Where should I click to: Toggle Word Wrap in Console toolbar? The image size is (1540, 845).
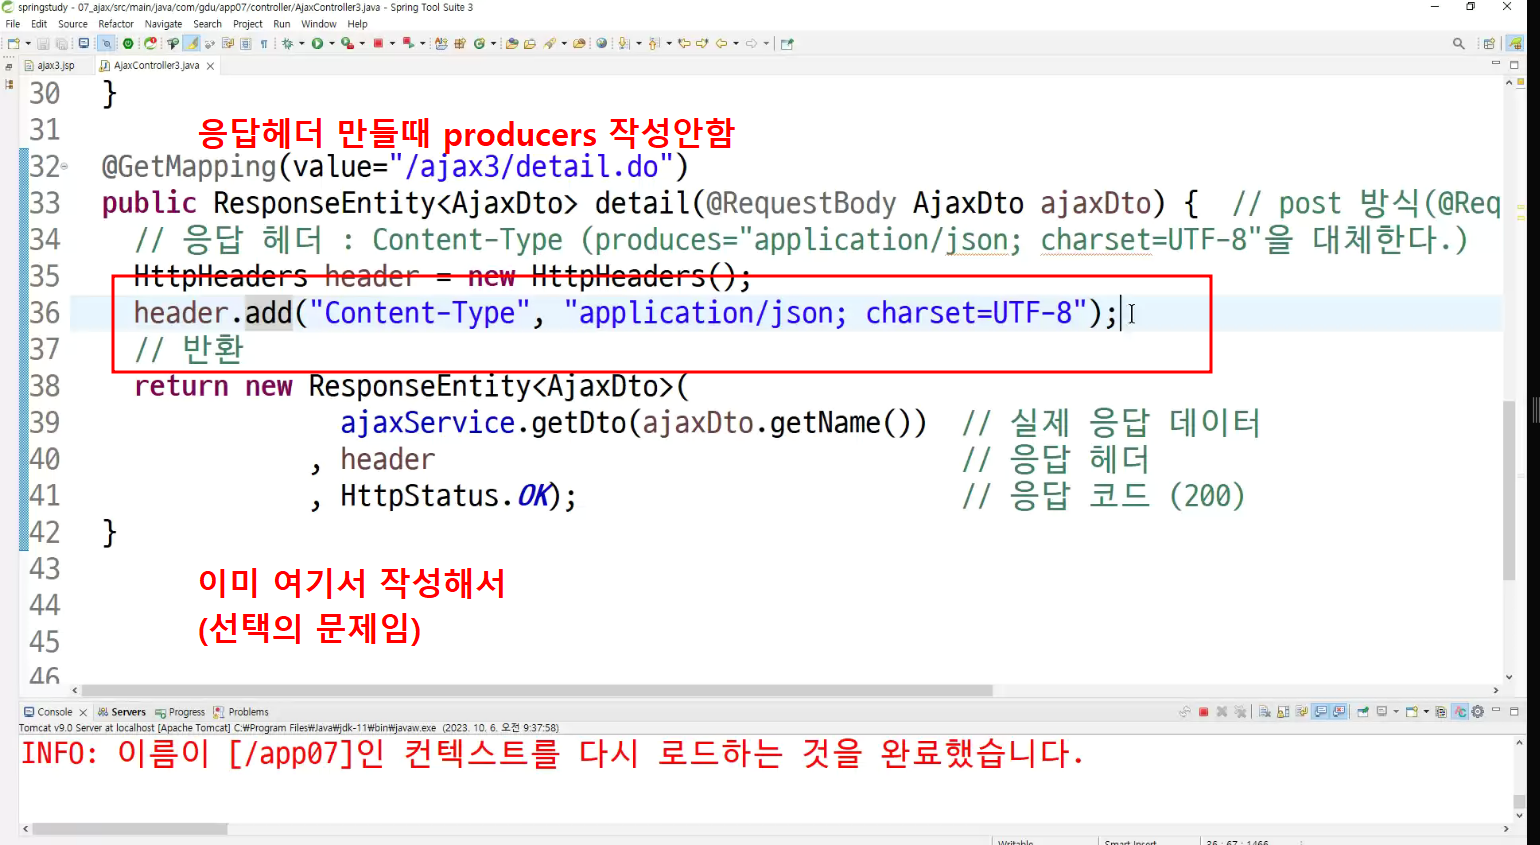[1302, 712]
